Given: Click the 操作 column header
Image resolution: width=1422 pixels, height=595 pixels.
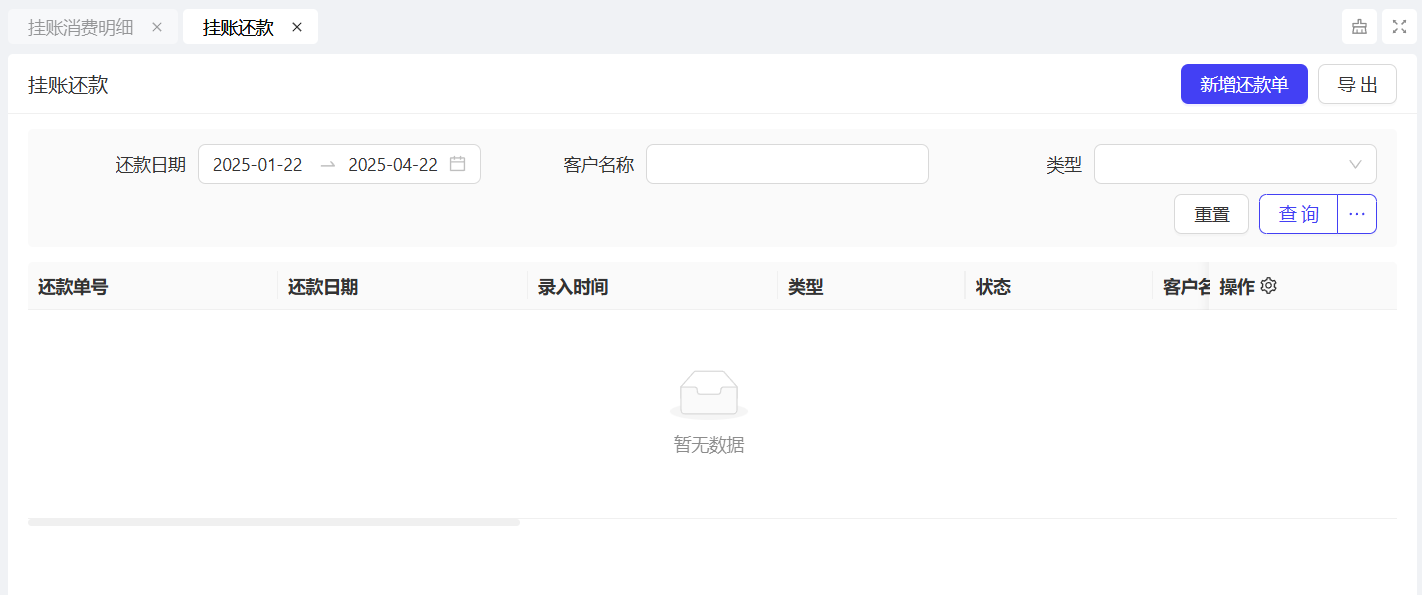Looking at the screenshot, I should point(1302,287).
